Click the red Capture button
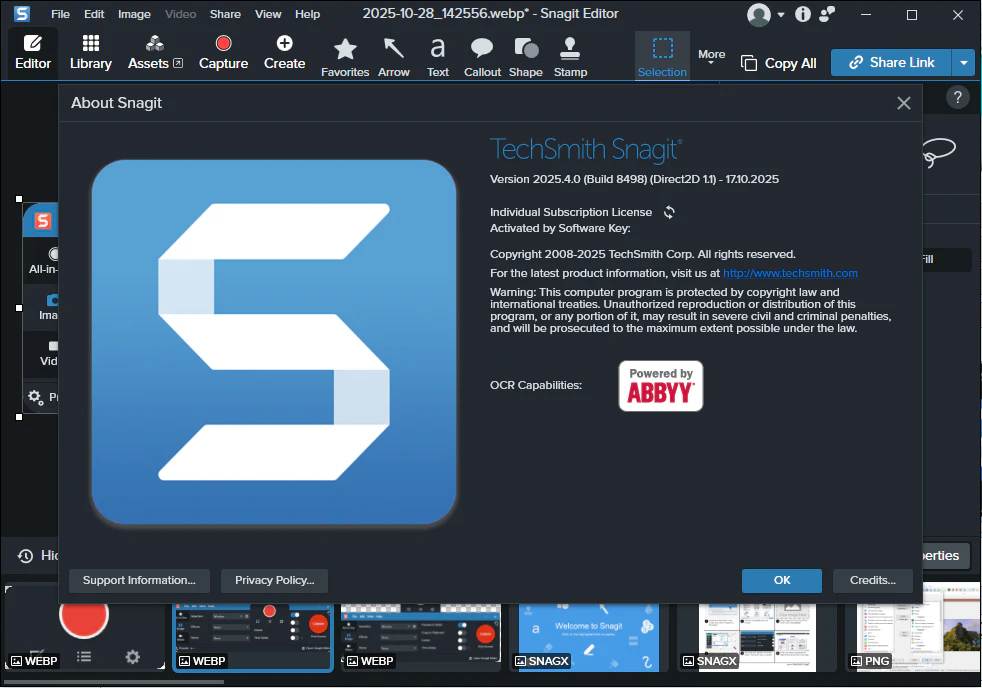 coord(223,53)
